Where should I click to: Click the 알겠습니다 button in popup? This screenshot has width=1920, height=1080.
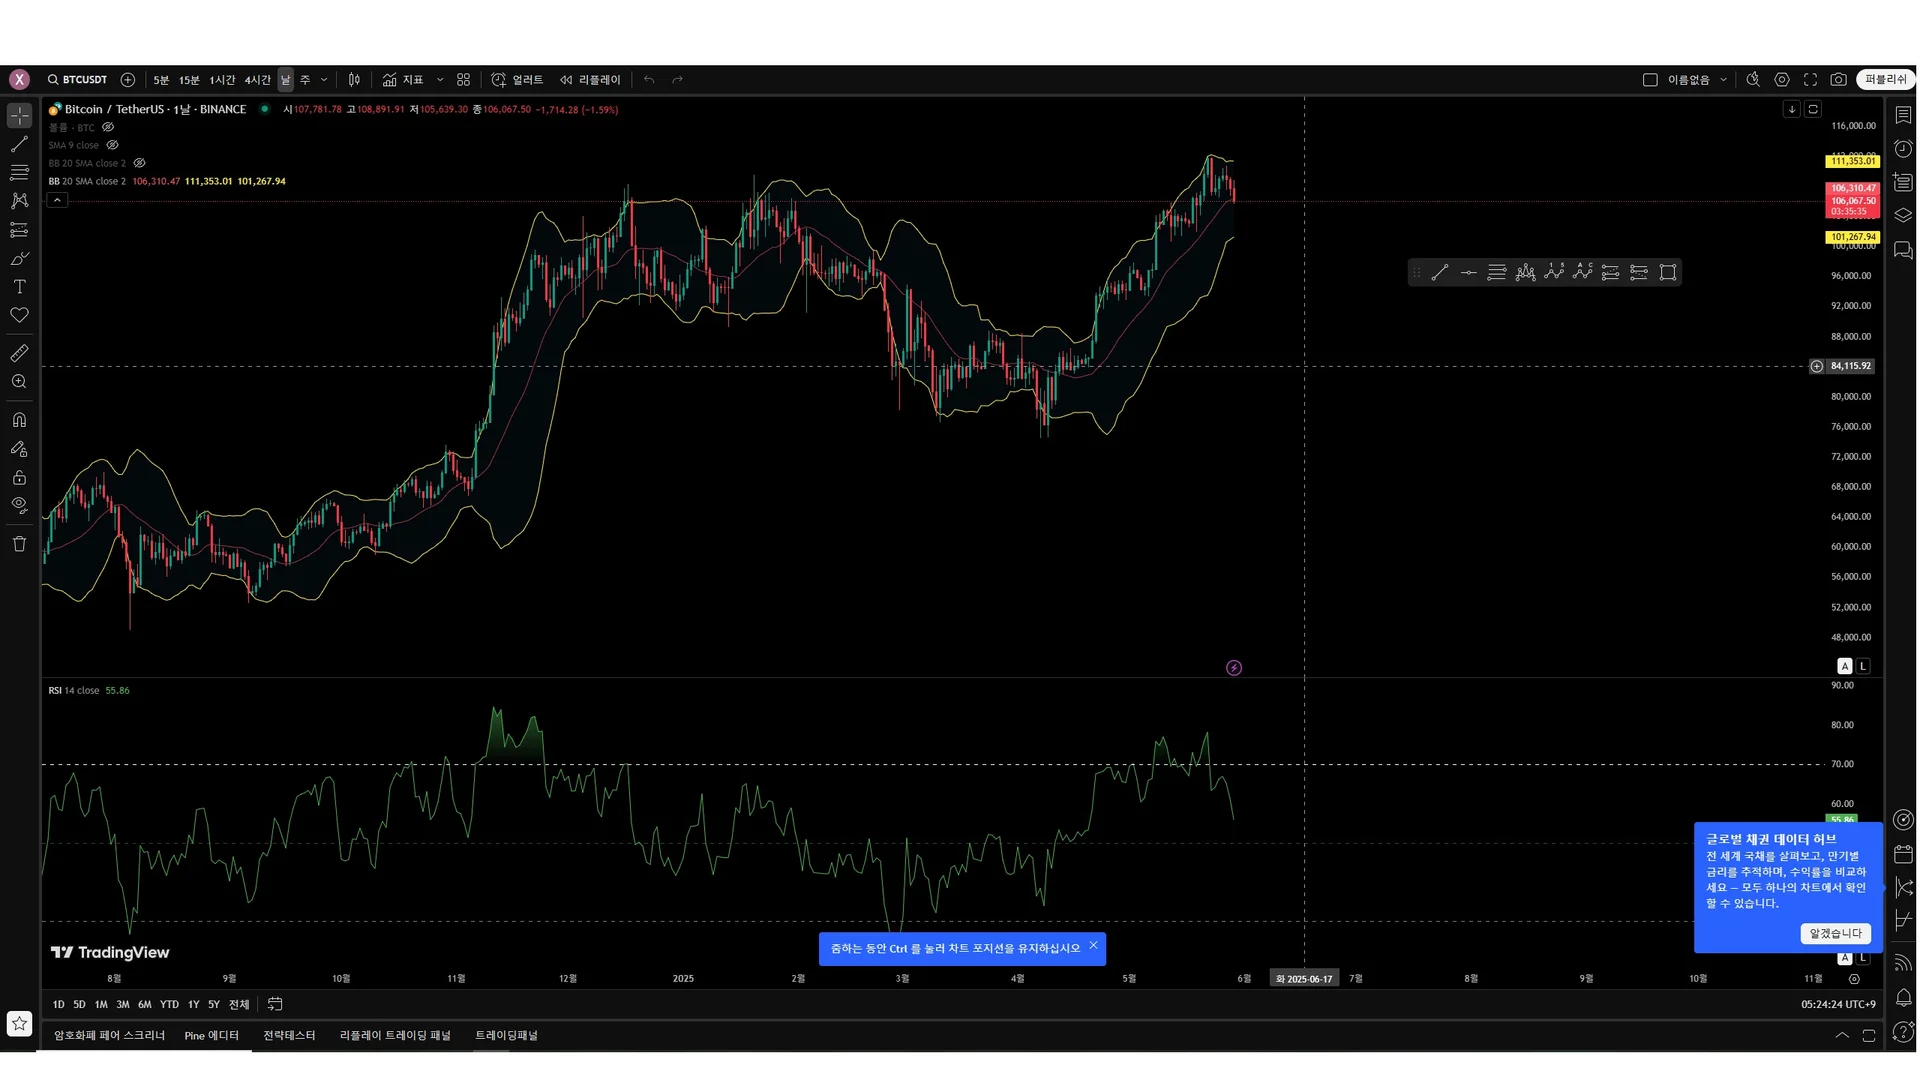(x=1835, y=933)
